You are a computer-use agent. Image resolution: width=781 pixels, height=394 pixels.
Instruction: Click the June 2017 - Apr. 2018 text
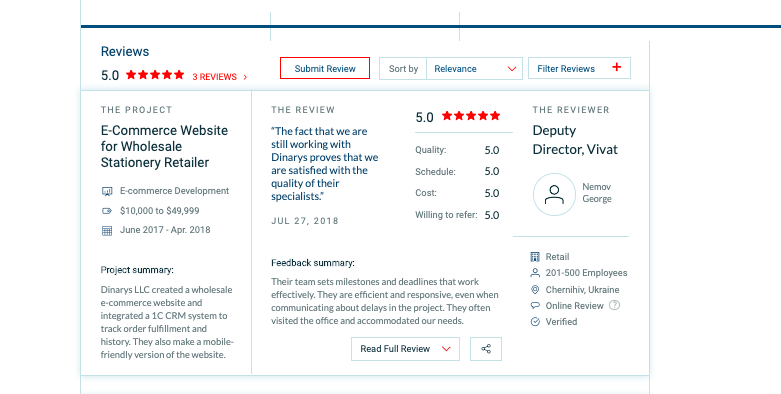tap(165, 230)
